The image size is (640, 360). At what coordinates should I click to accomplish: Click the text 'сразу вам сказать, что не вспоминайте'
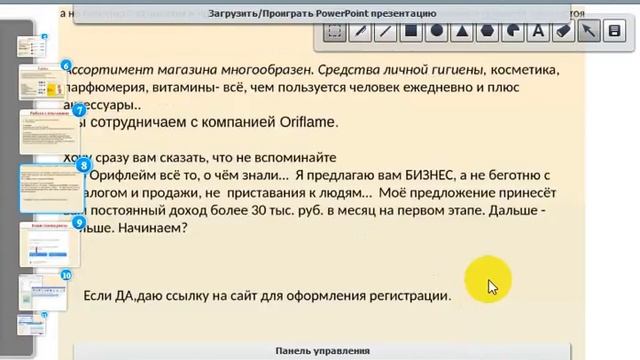(x=216, y=158)
